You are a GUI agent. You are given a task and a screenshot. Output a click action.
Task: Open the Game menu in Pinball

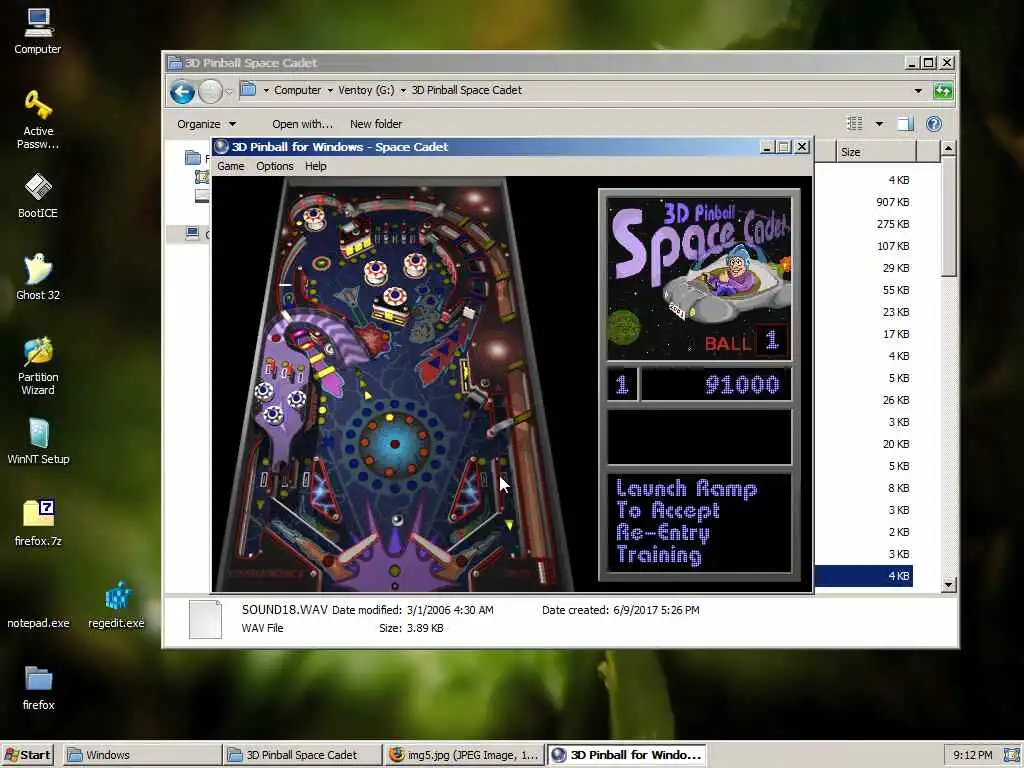pyautogui.click(x=231, y=166)
